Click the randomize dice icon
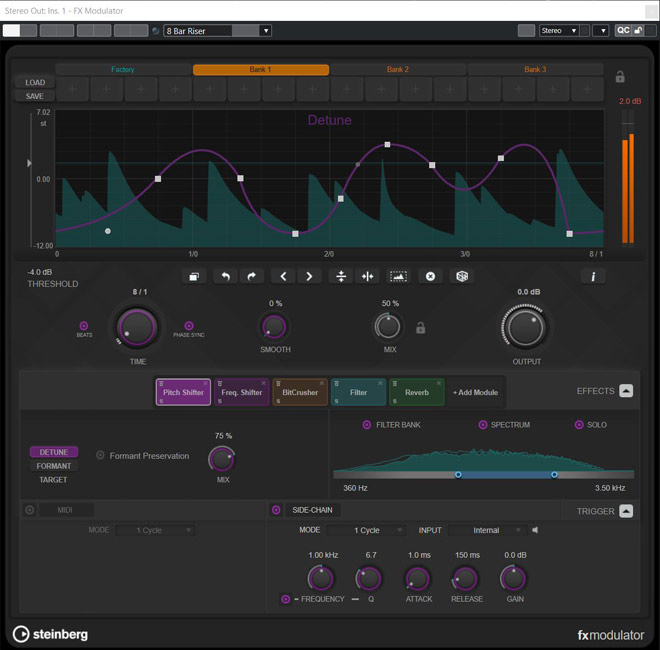The height and width of the screenshot is (650, 660). (462, 277)
